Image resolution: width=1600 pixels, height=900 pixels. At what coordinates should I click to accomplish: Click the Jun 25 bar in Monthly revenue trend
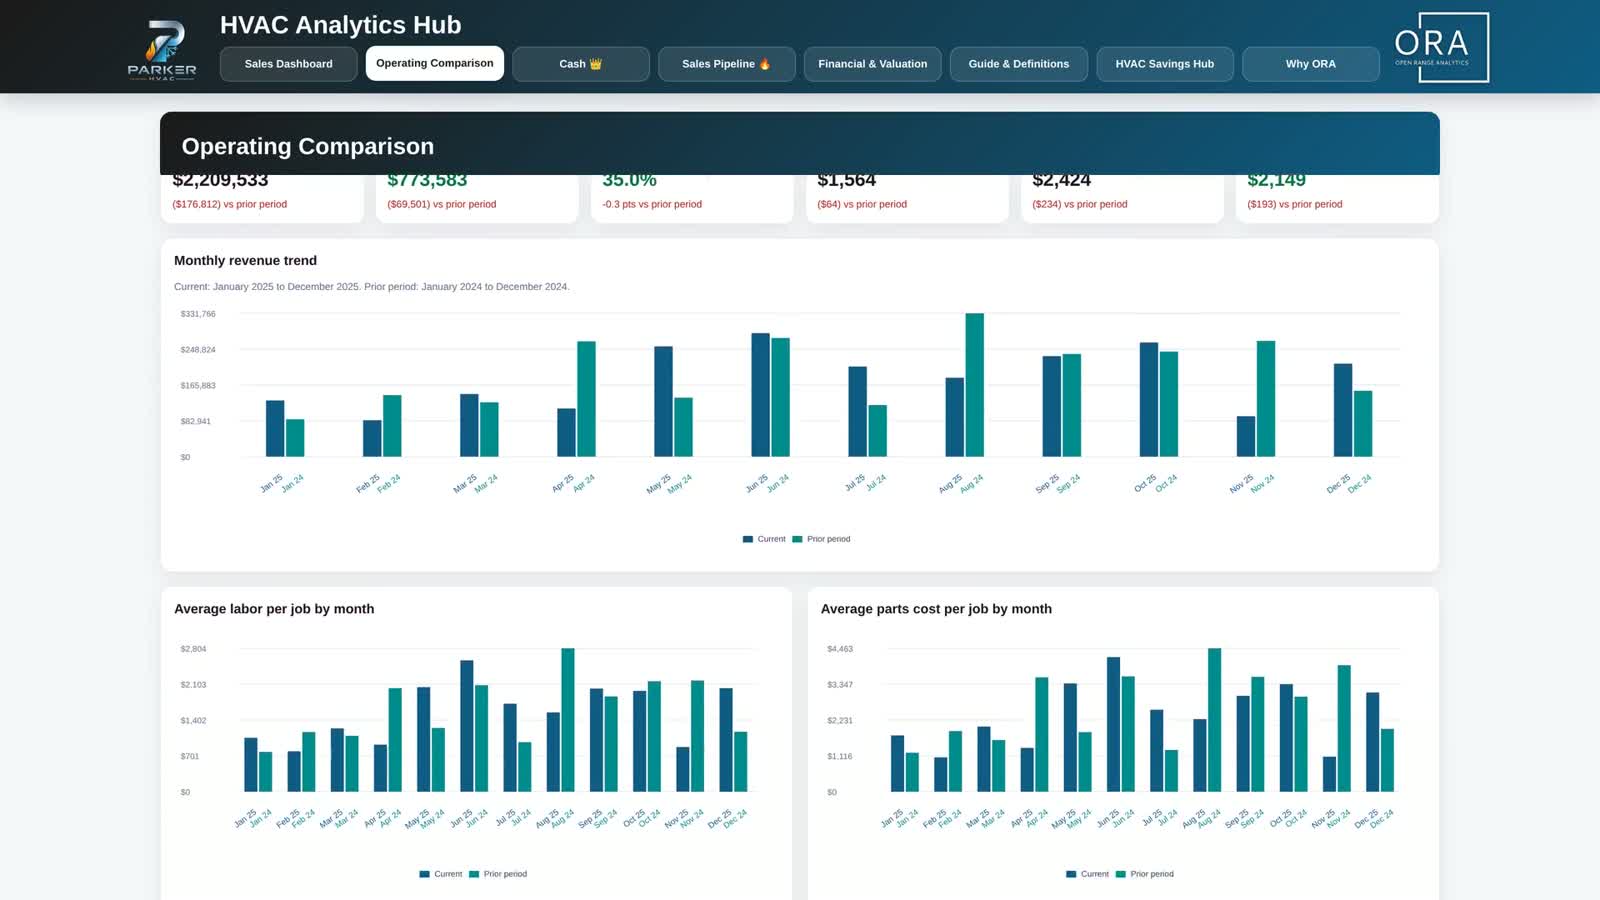coord(760,395)
